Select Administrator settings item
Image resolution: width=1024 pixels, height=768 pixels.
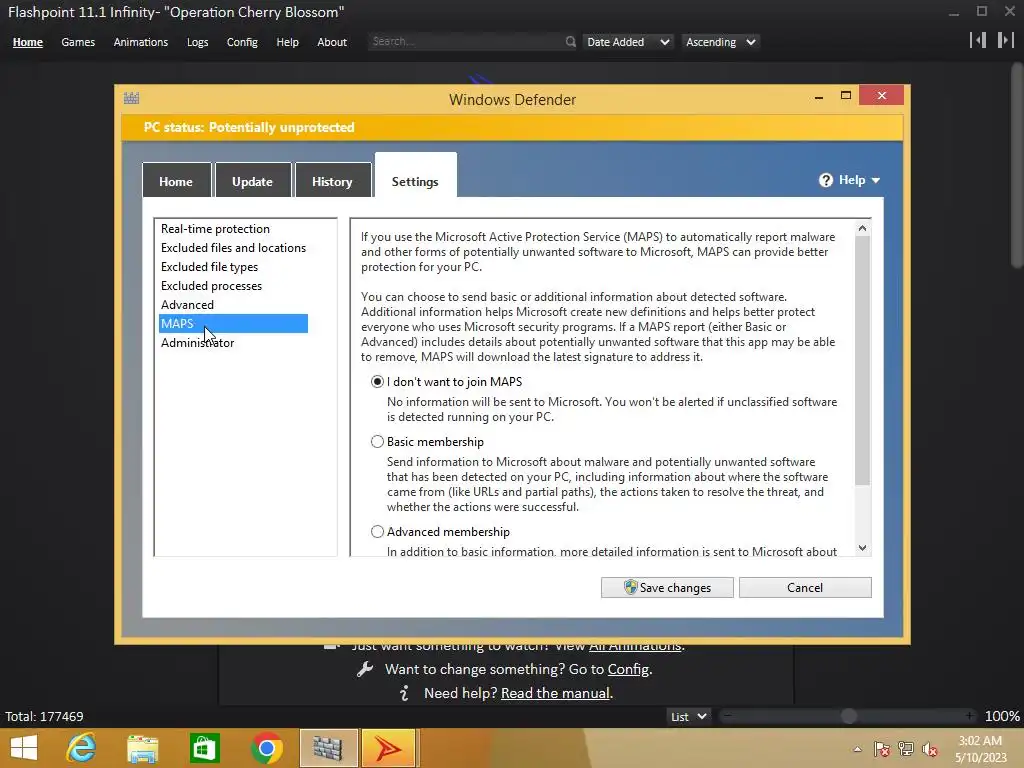coord(197,342)
